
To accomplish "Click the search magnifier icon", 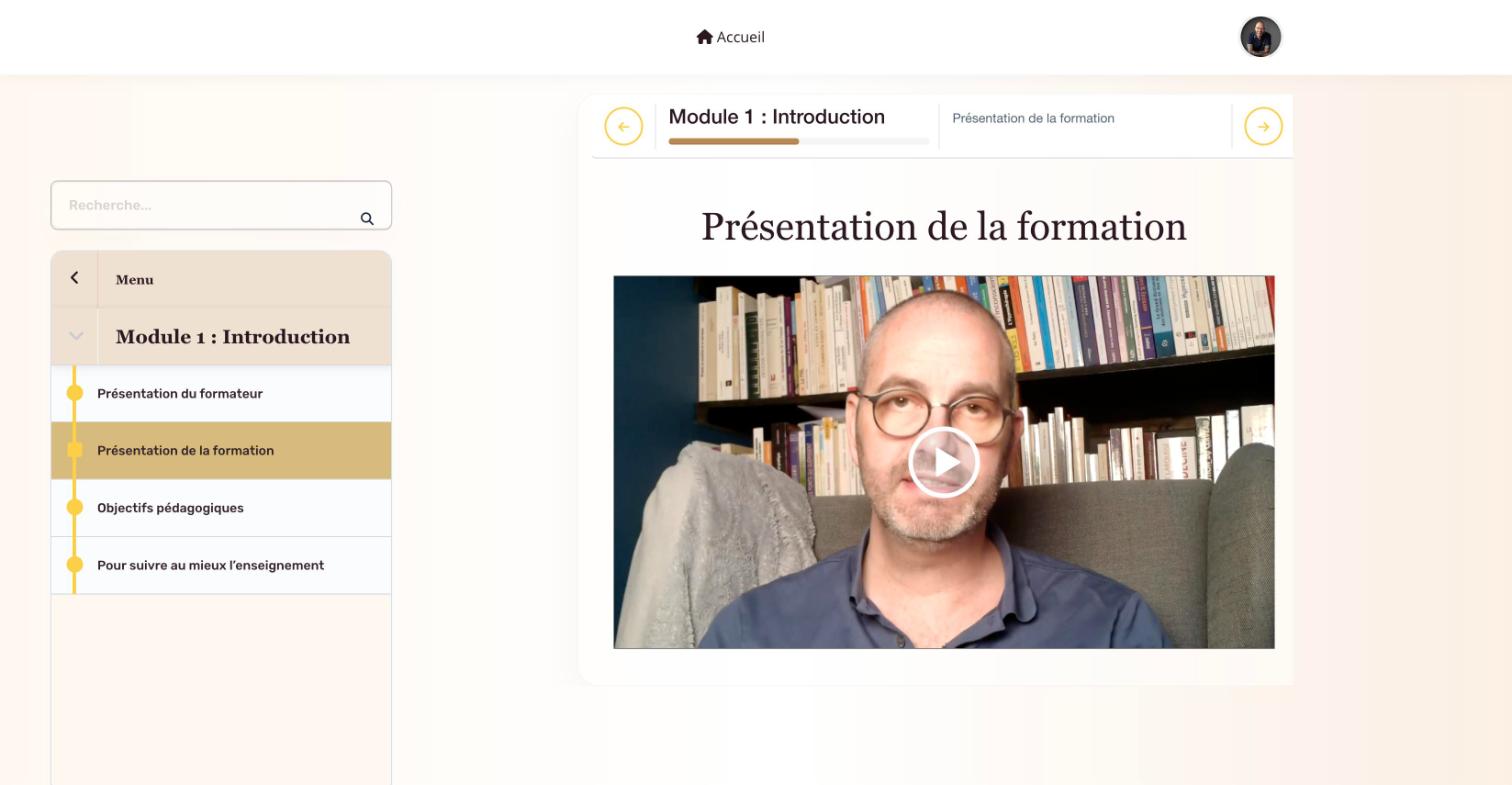I will [367, 219].
